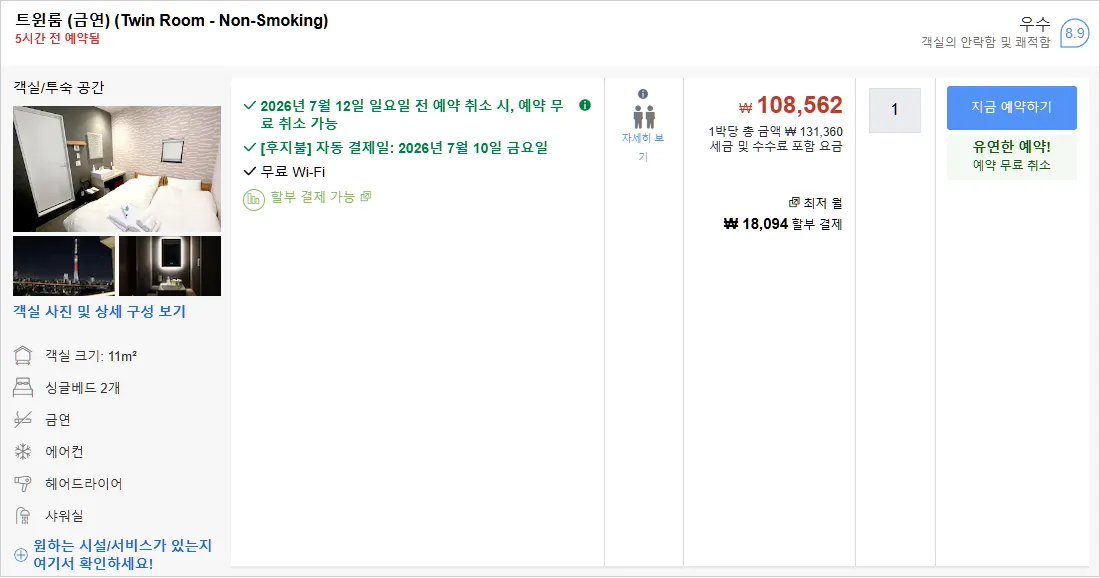Open the room quantity selector showing 1
The width and height of the screenshot is (1100, 578).
(894, 109)
